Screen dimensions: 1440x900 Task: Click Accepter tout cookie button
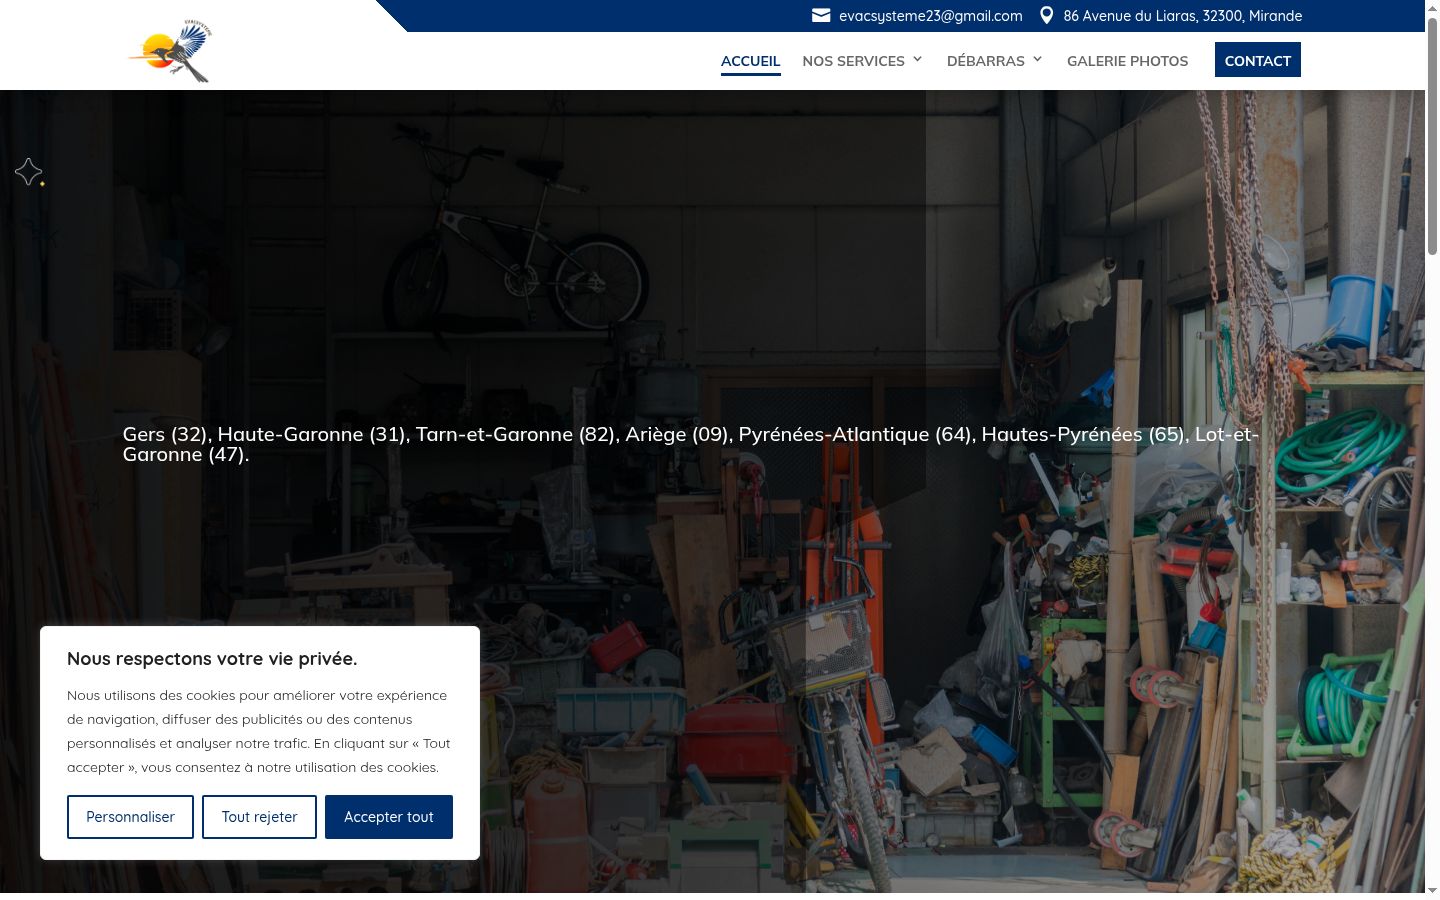pos(389,817)
